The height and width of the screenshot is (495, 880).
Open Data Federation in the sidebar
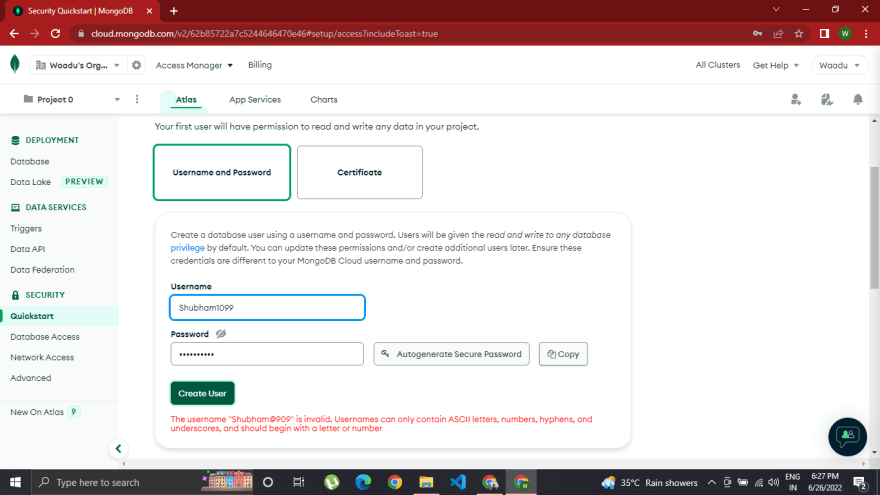(x=42, y=269)
